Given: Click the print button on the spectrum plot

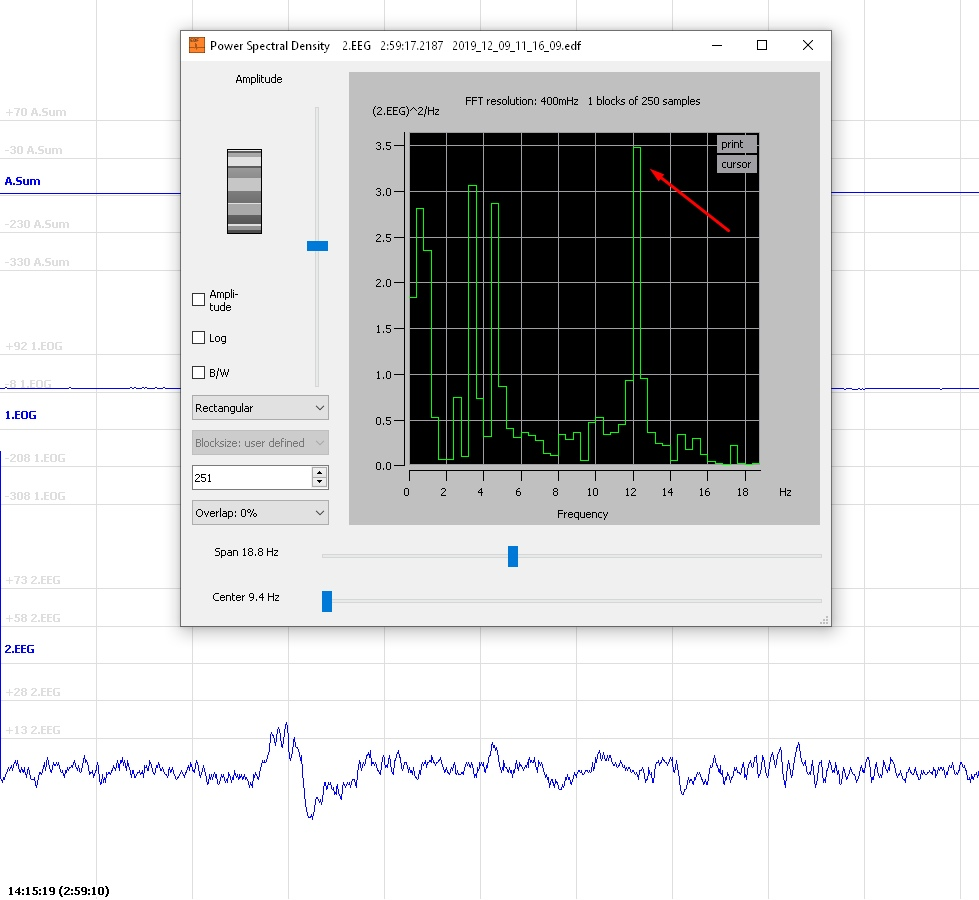Looking at the screenshot, I should [737, 144].
